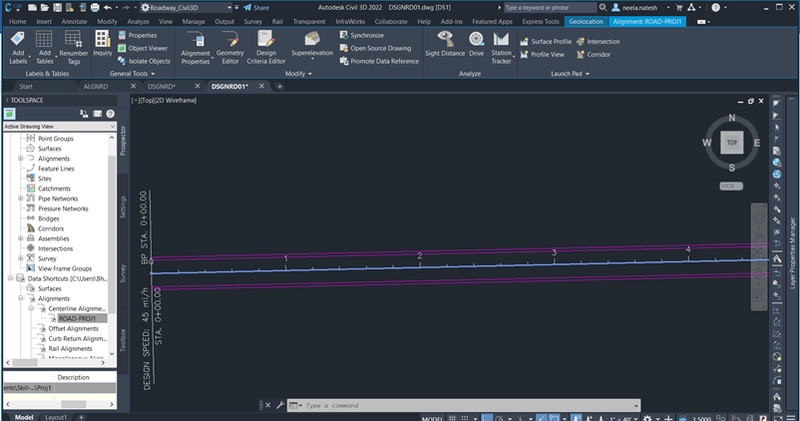800x421 pixels.
Task: Click the keyword search field
Action: [549, 7]
